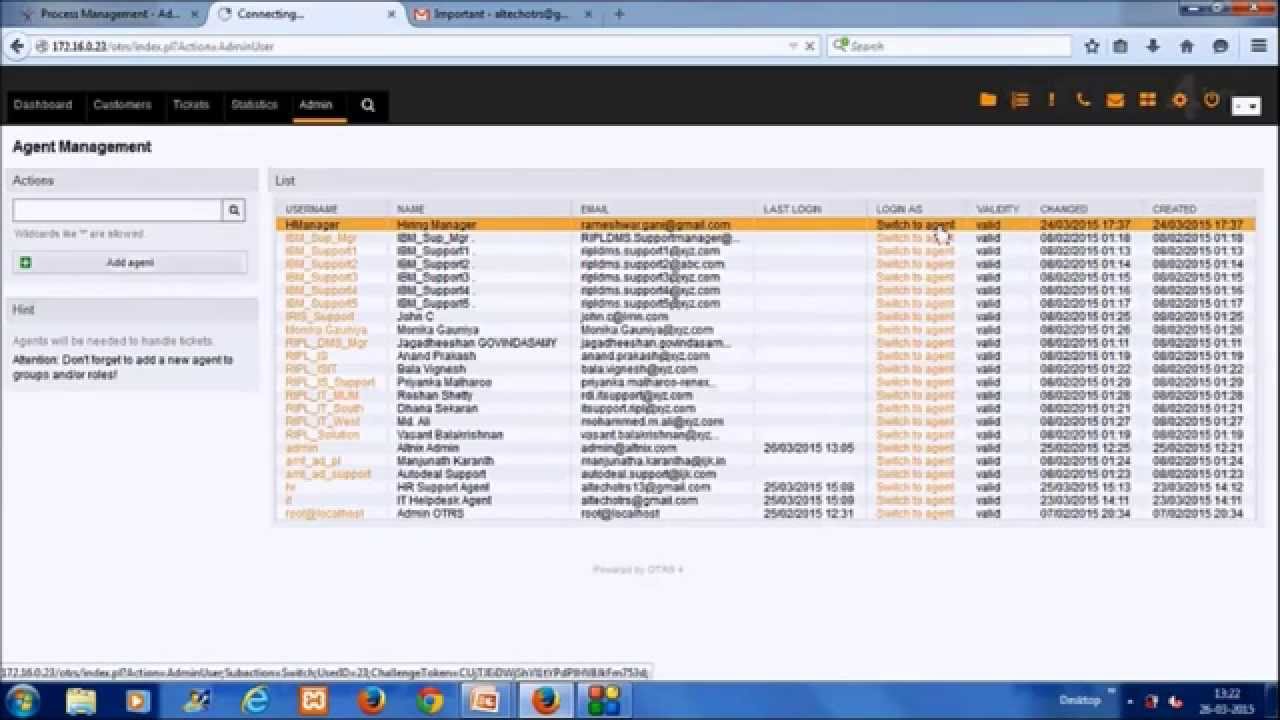
Task: Click the USERNAME column header
Action: [312, 209]
